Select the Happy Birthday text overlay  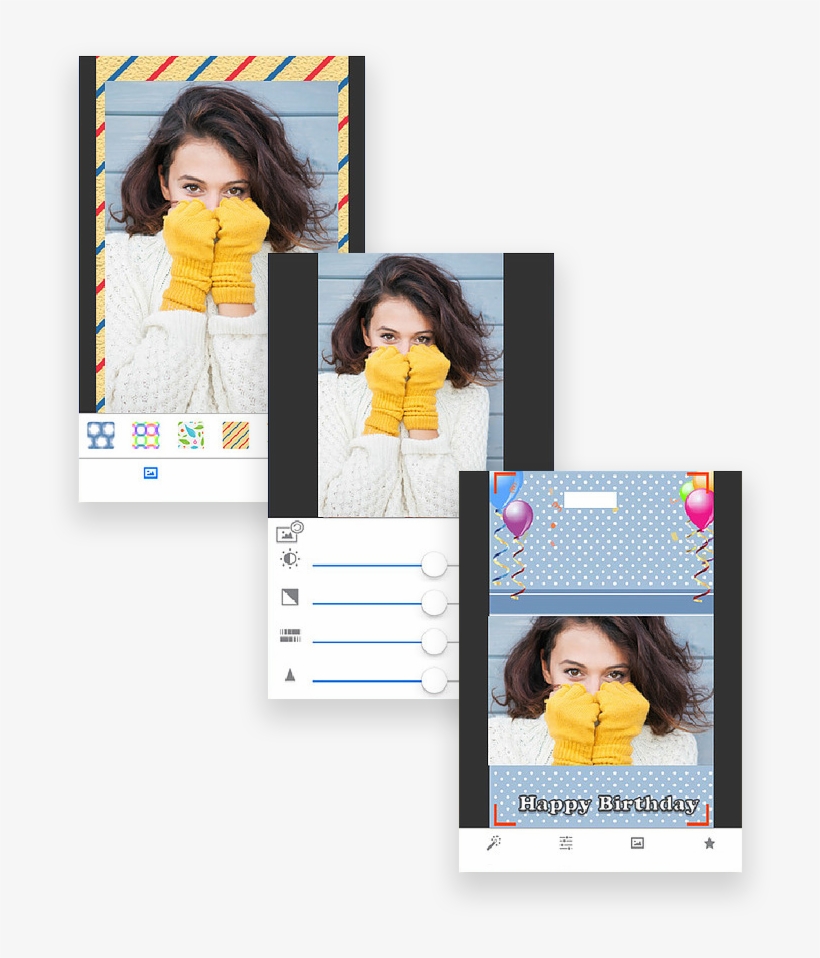(x=608, y=804)
